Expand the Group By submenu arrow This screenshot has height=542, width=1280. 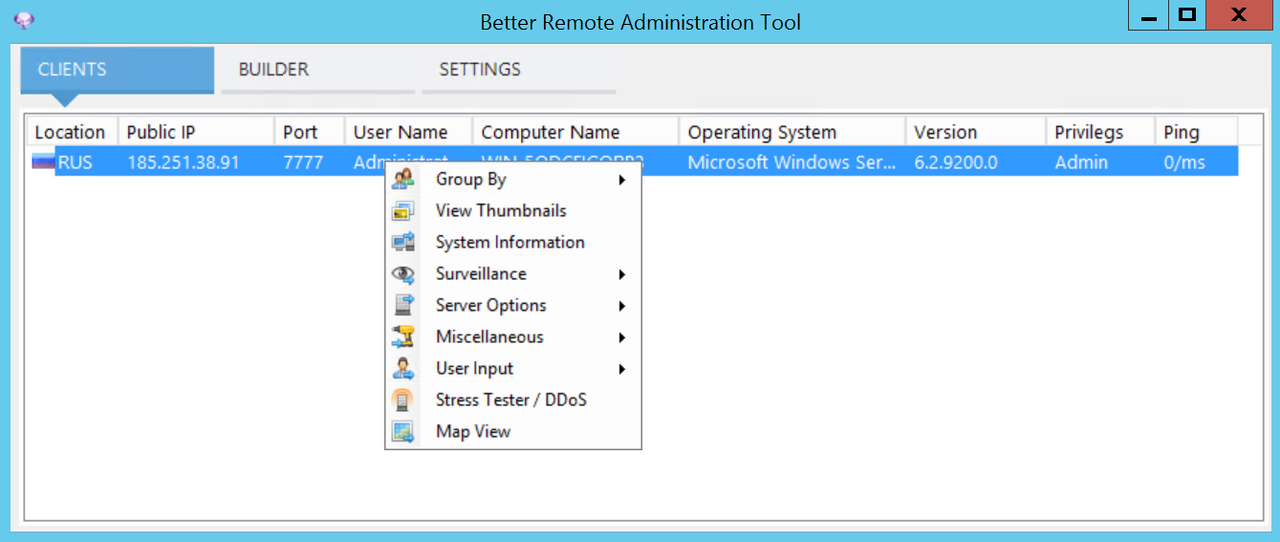coord(622,180)
